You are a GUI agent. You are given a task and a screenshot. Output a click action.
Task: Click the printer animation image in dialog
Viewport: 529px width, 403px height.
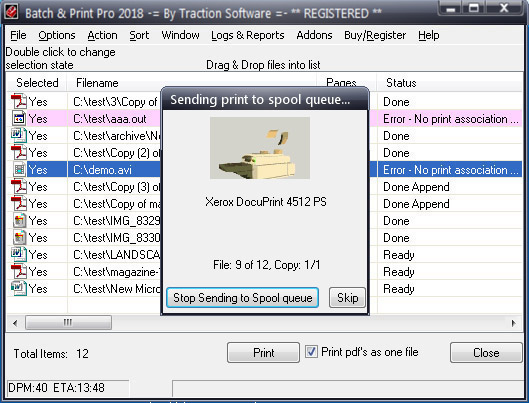pos(260,148)
